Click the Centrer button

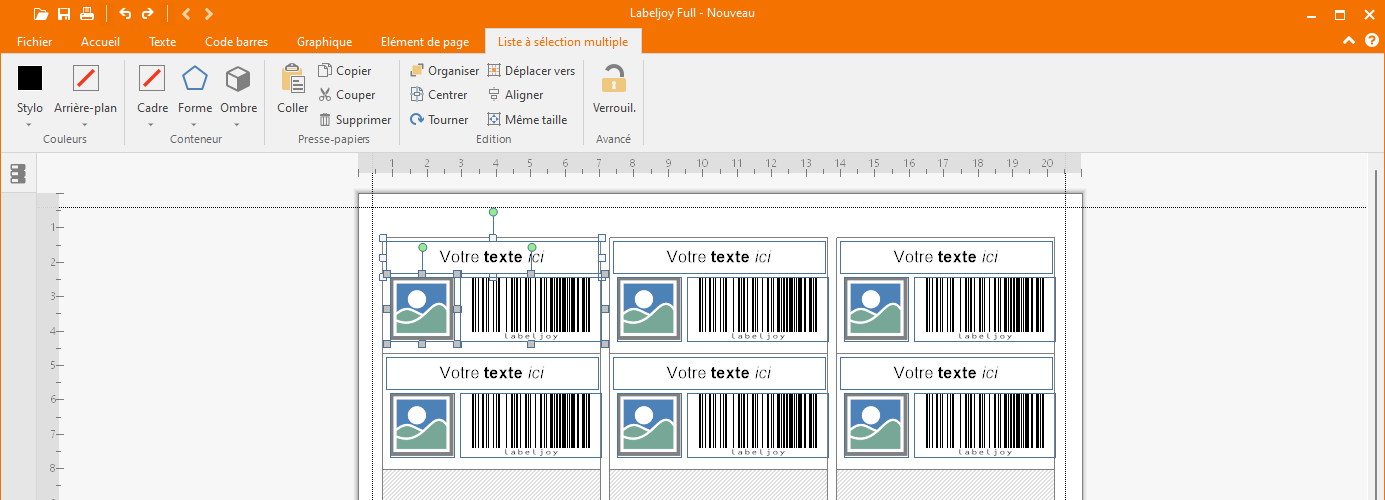point(439,95)
